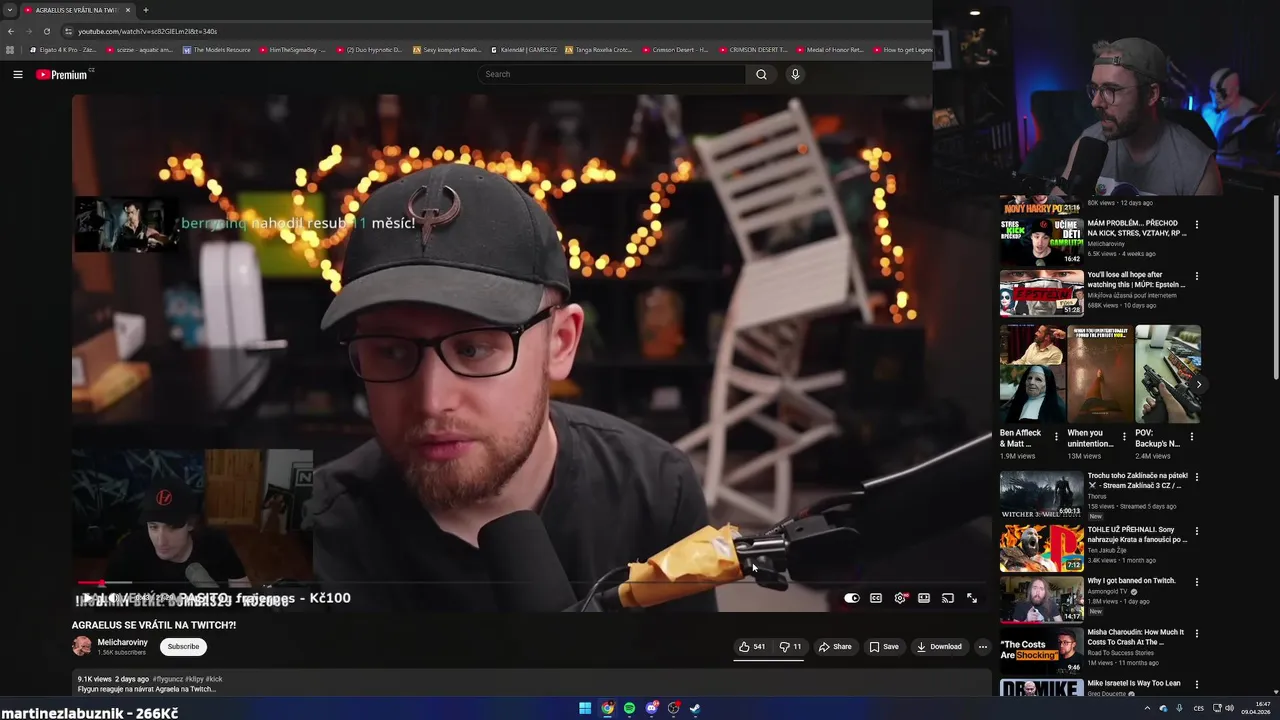
Task: Open Kalendář GAMES.CZ bookmark
Action: 524,49
